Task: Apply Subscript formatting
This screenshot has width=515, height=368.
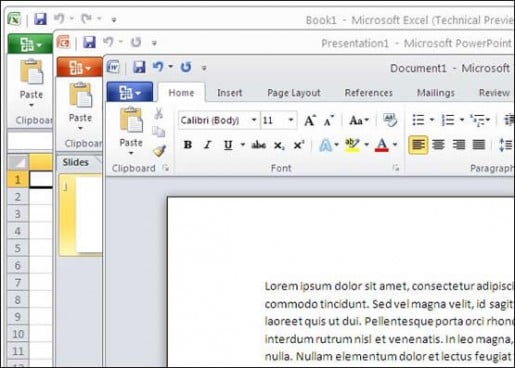Action: pyautogui.click(x=279, y=145)
